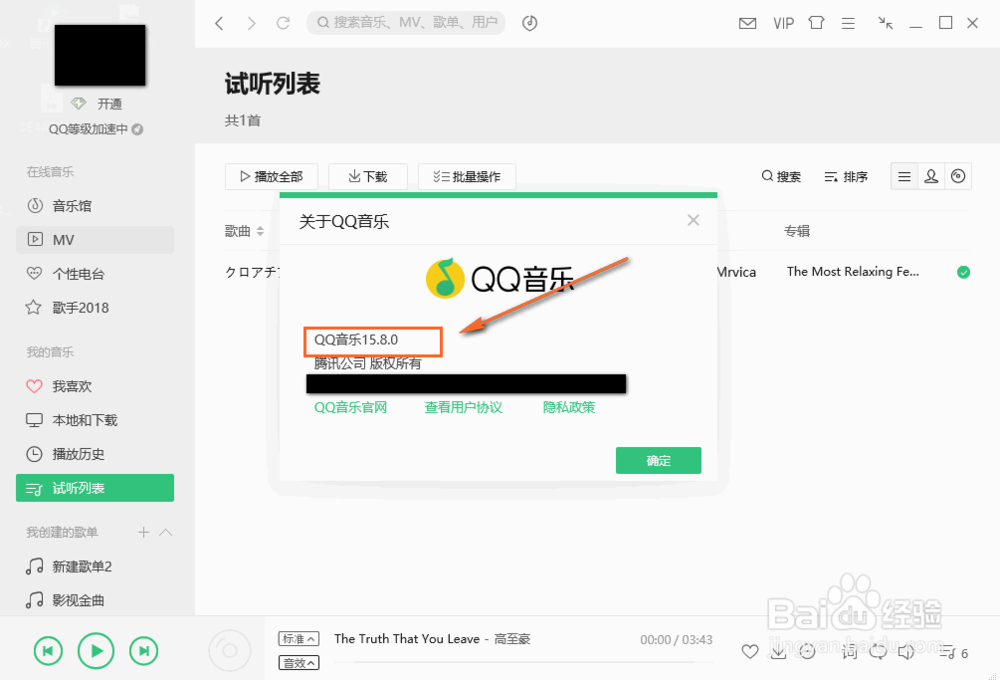This screenshot has width=1000, height=680.
Task: Click the volume speaker icon
Action: pos(906,651)
